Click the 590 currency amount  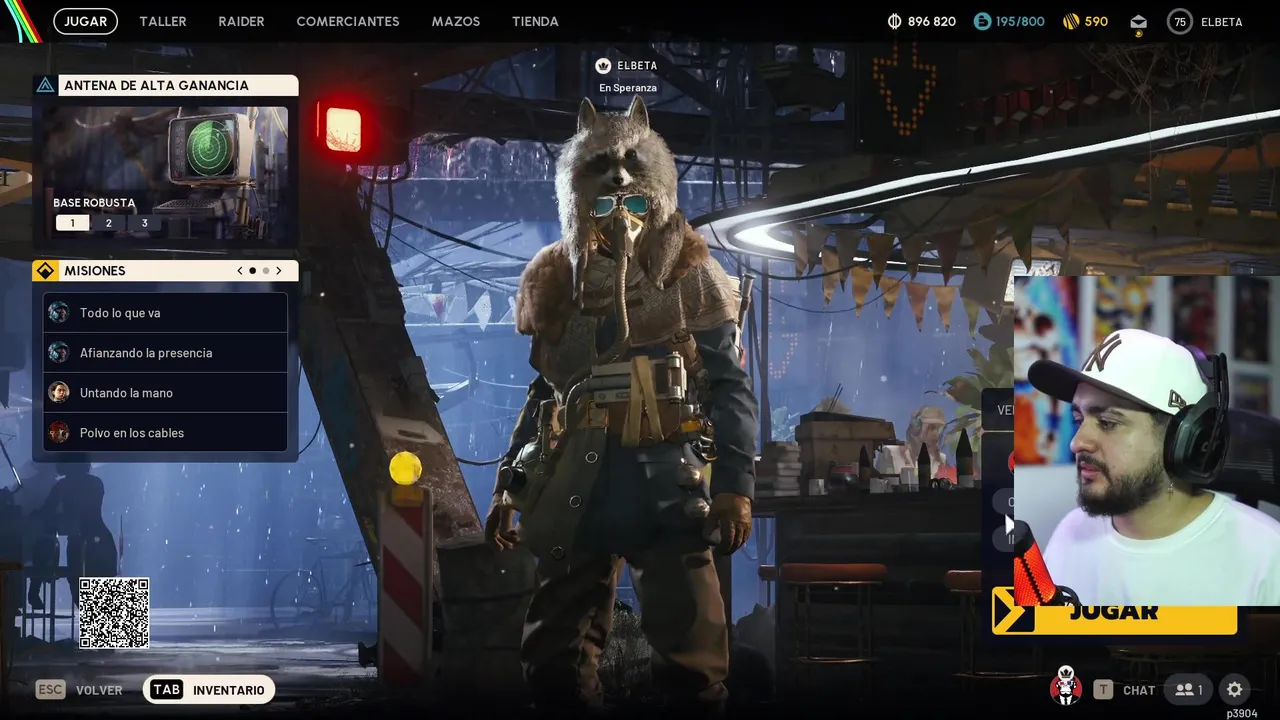[1096, 21]
